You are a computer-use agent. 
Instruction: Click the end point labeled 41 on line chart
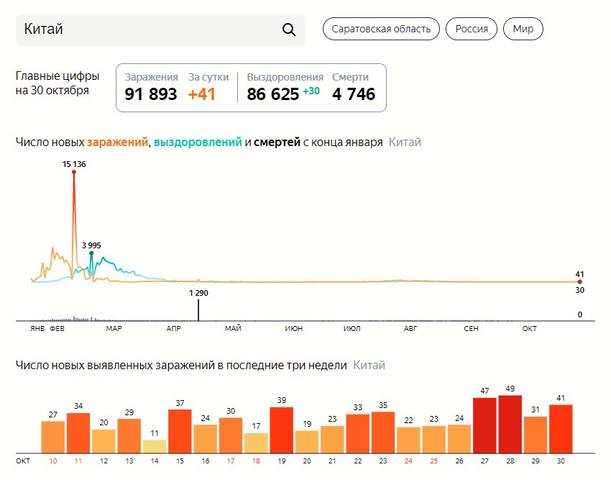pos(580,282)
